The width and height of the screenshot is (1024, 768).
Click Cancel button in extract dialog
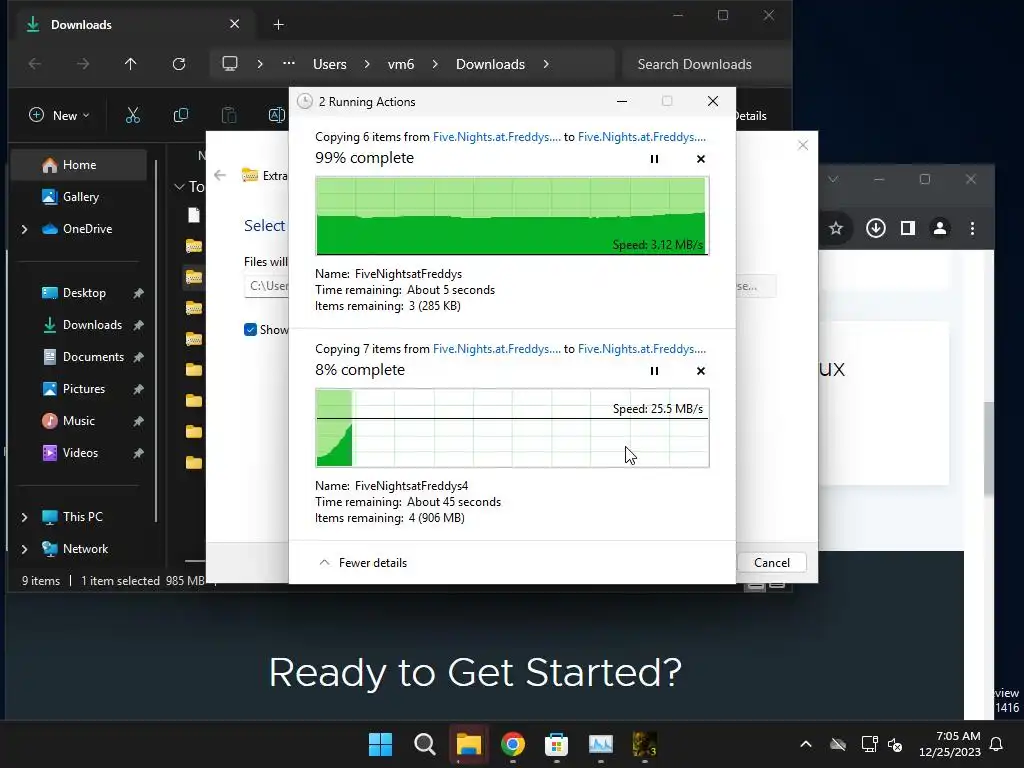coord(771,562)
